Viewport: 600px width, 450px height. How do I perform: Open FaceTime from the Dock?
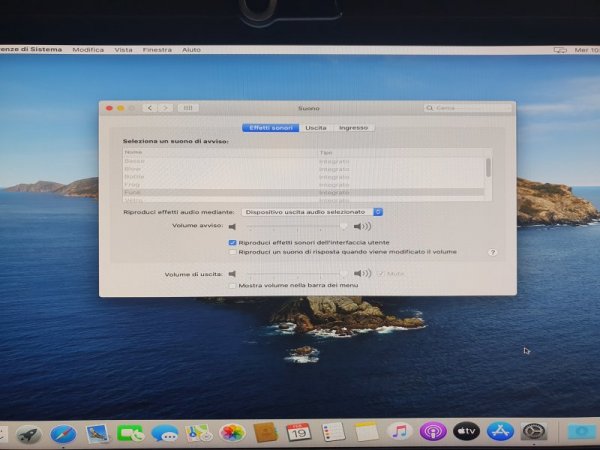click(x=130, y=434)
